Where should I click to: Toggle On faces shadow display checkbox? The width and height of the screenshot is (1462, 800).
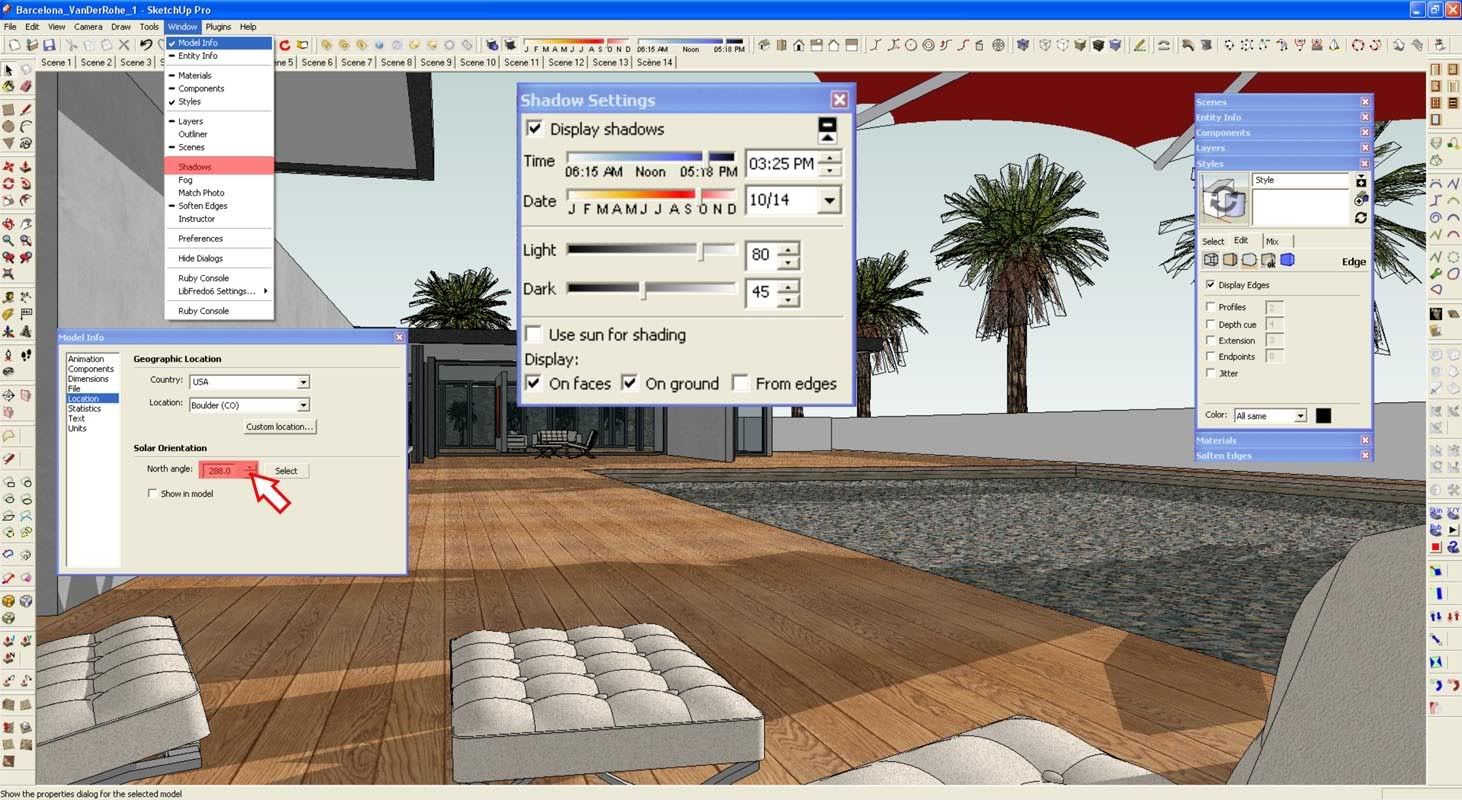click(x=534, y=383)
